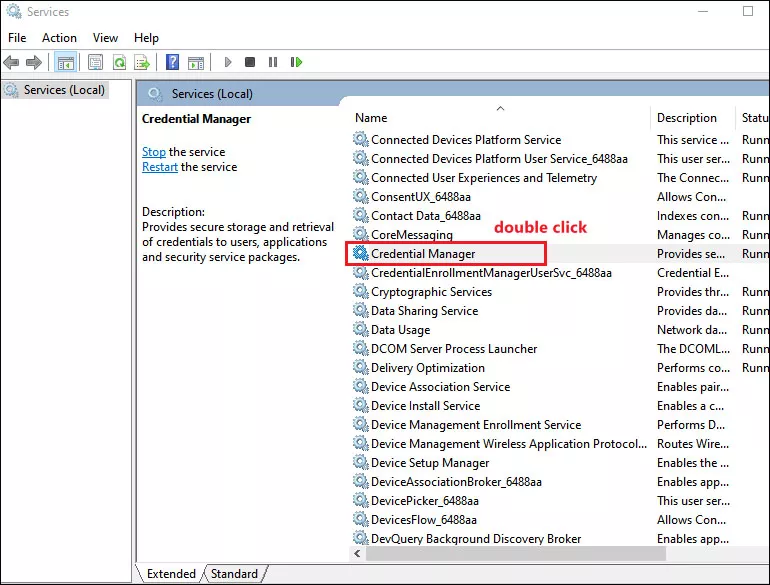This screenshot has height=585, width=770.
Task: Click the Stop Service square icon
Action: tap(250, 62)
